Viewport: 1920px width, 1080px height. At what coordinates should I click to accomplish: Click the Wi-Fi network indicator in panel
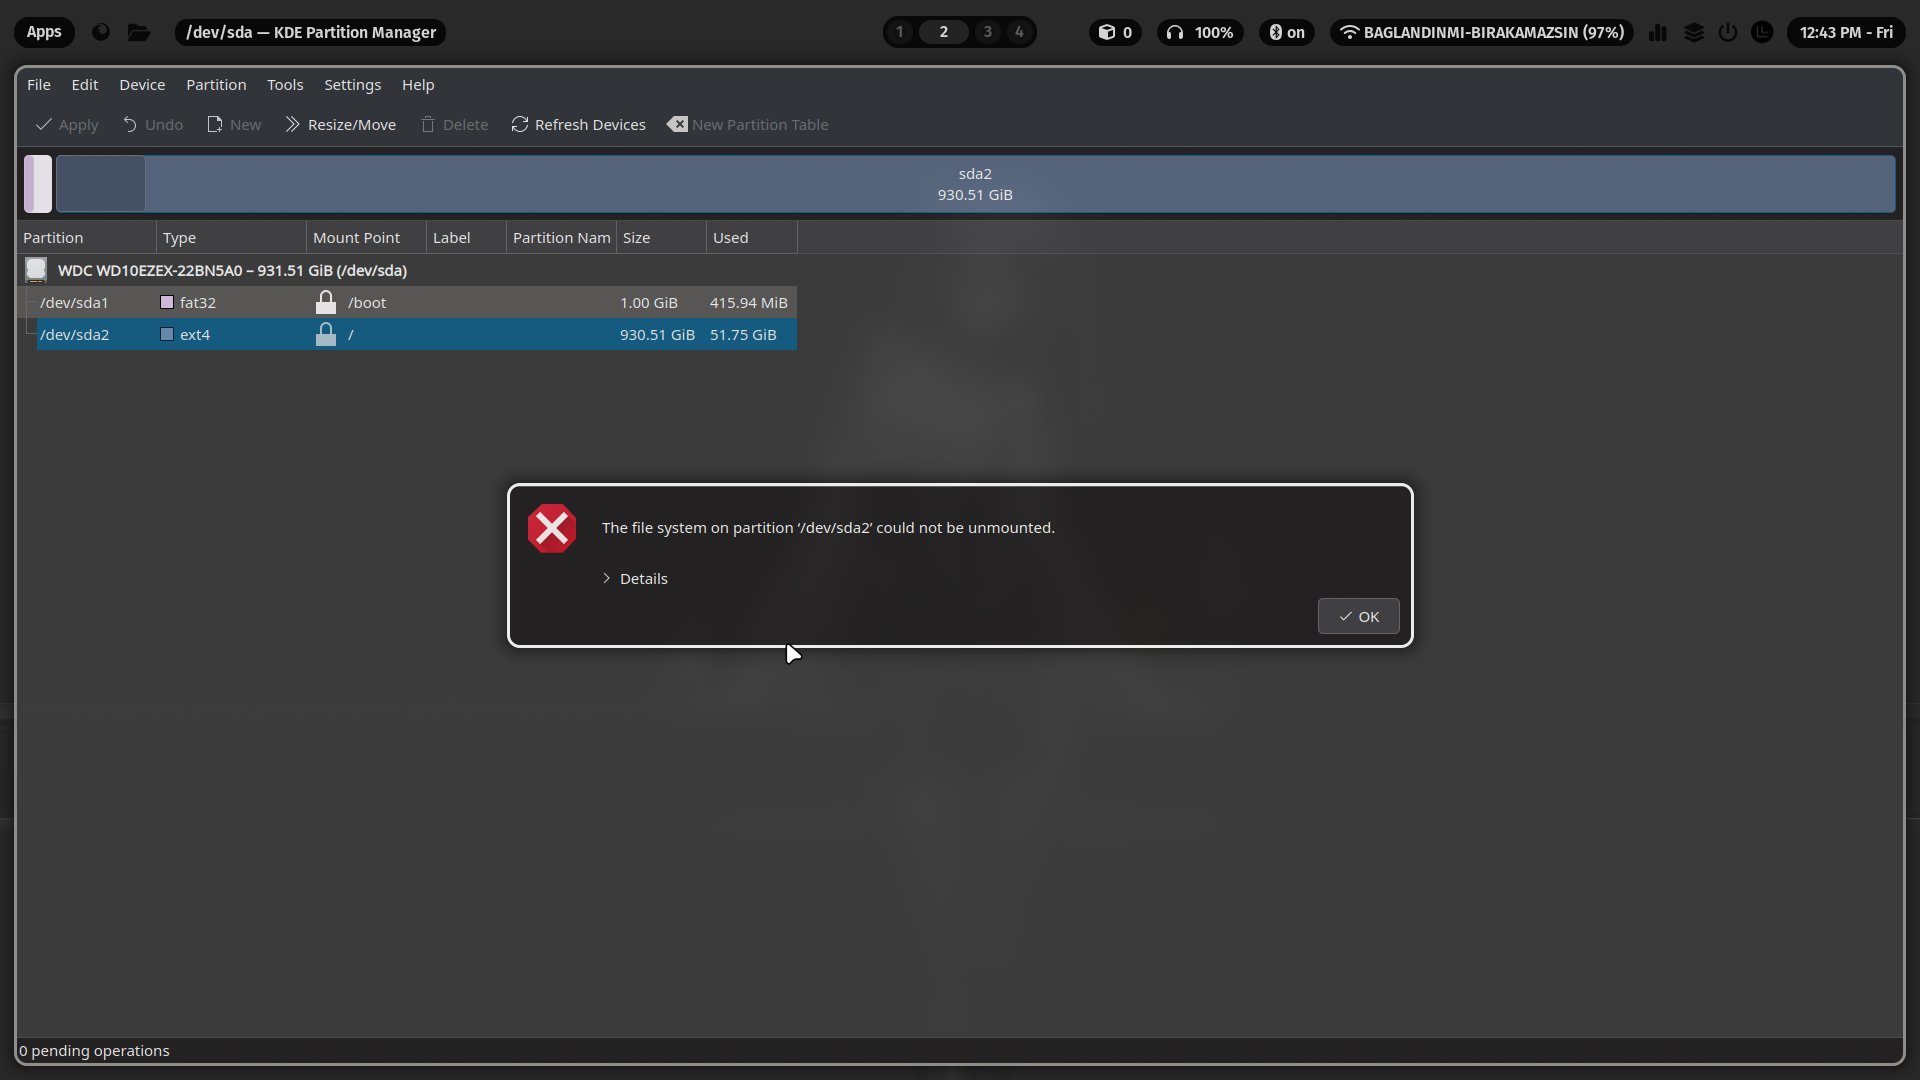1481,32
